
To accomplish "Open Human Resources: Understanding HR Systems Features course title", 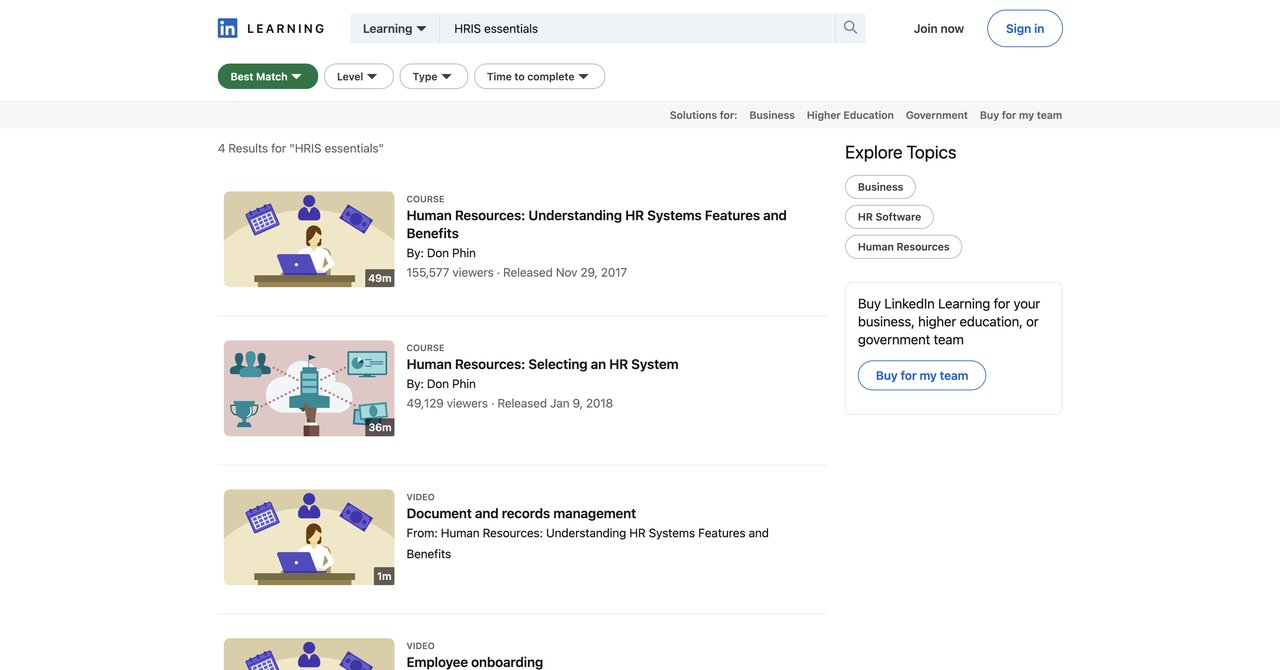I will pyautogui.click(x=596, y=224).
